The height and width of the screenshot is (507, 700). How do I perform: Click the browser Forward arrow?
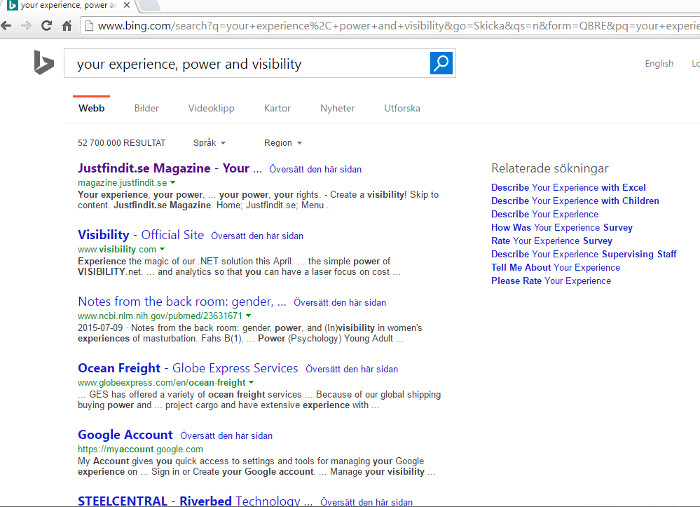pos(26,25)
